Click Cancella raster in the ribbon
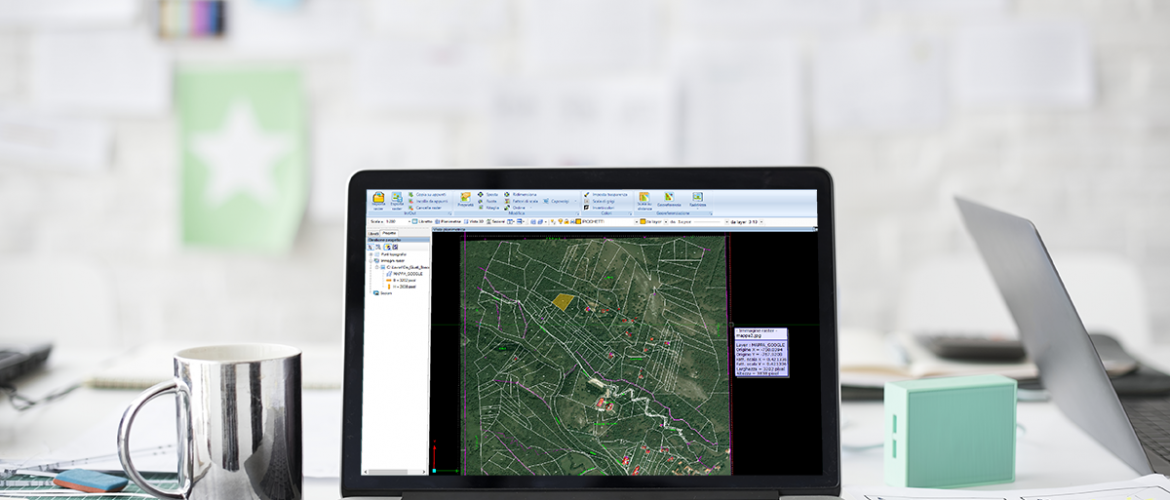 424,207
